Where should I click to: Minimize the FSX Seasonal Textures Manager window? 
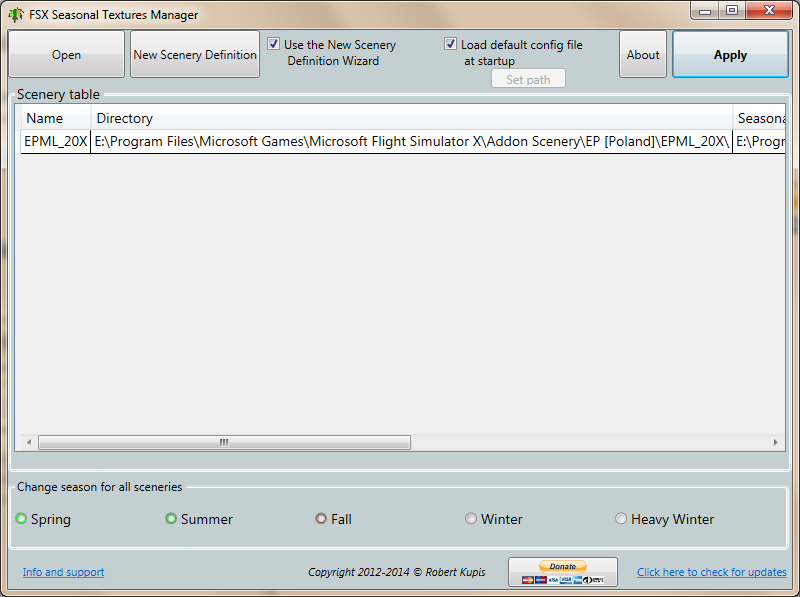[705, 11]
